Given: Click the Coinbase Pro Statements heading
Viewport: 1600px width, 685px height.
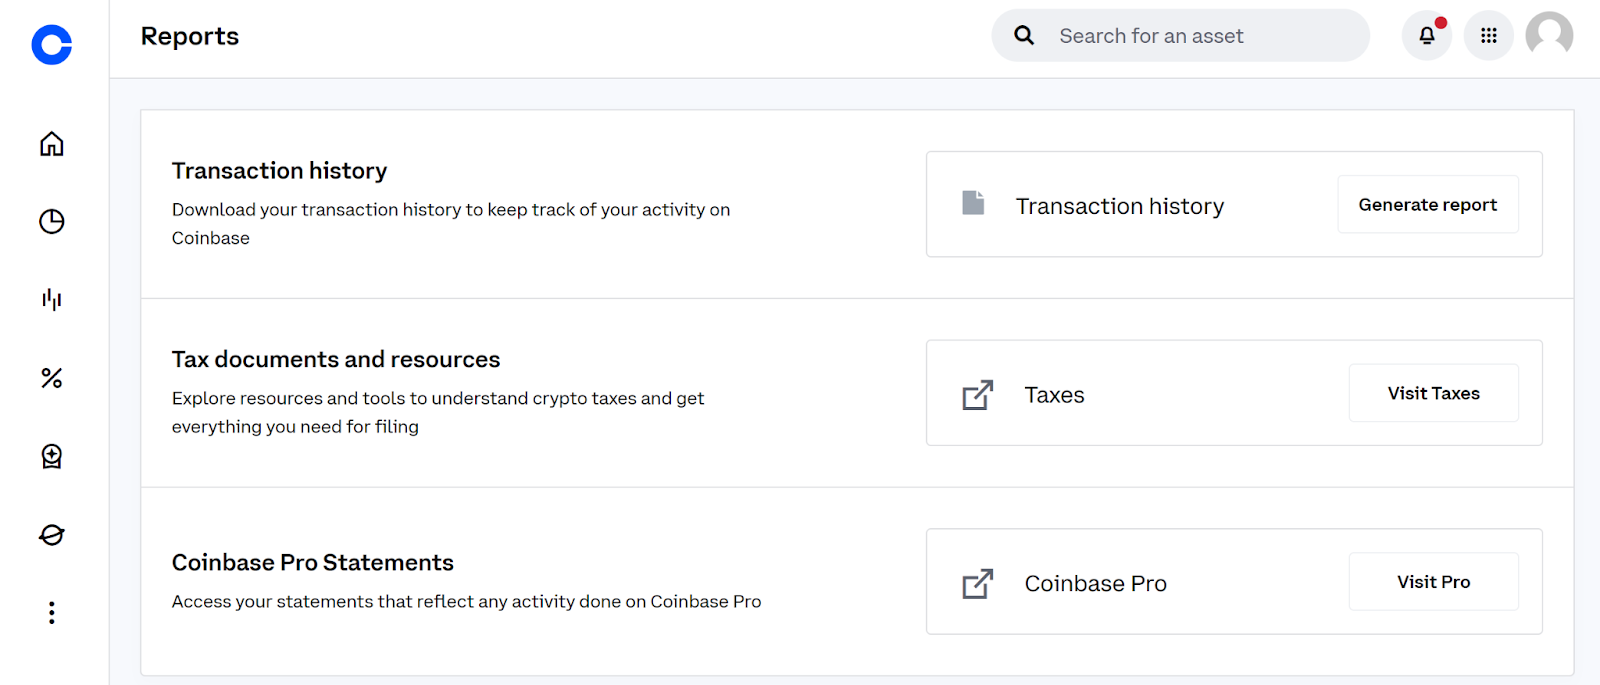Looking at the screenshot, I should (313, 563).
